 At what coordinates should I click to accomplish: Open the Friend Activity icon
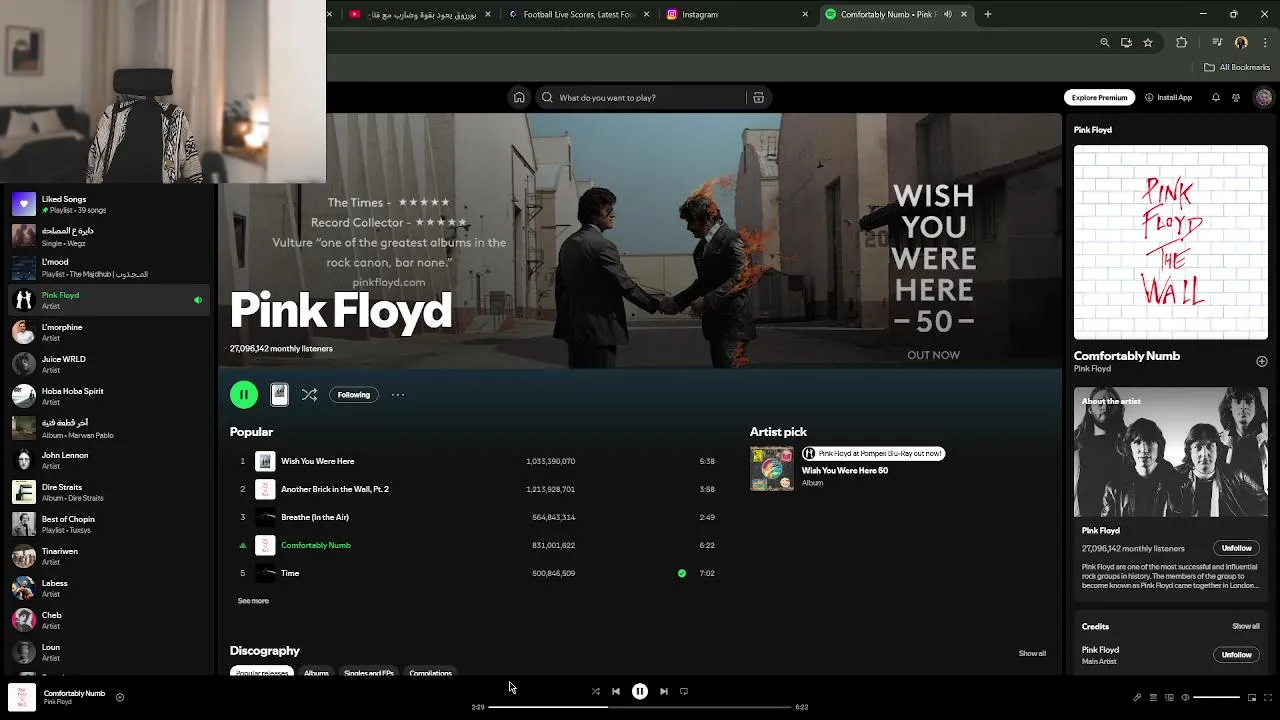pyautogui.click(x=1236, y=97)
